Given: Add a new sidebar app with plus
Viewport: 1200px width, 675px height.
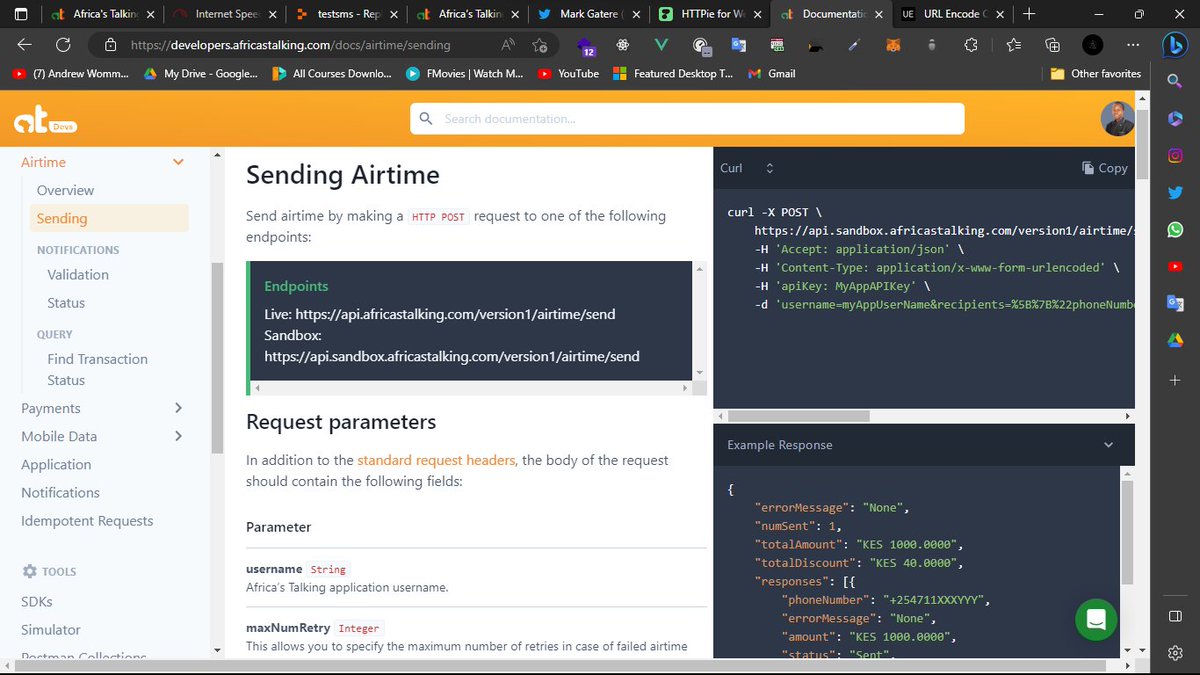Looking at the screenshot, I should pyautogui.click(x=1175, y=380).
